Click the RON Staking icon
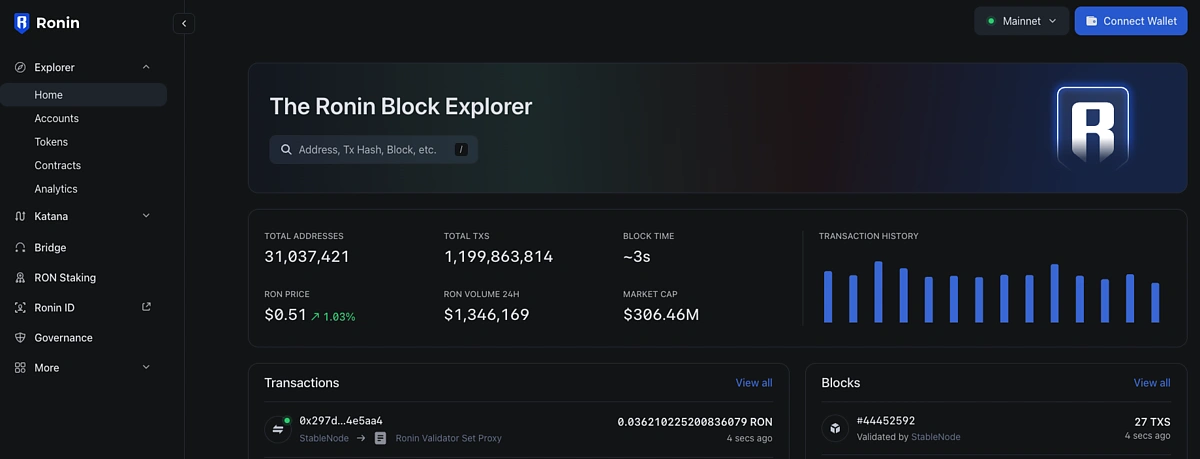 click(x=20, y=277)
